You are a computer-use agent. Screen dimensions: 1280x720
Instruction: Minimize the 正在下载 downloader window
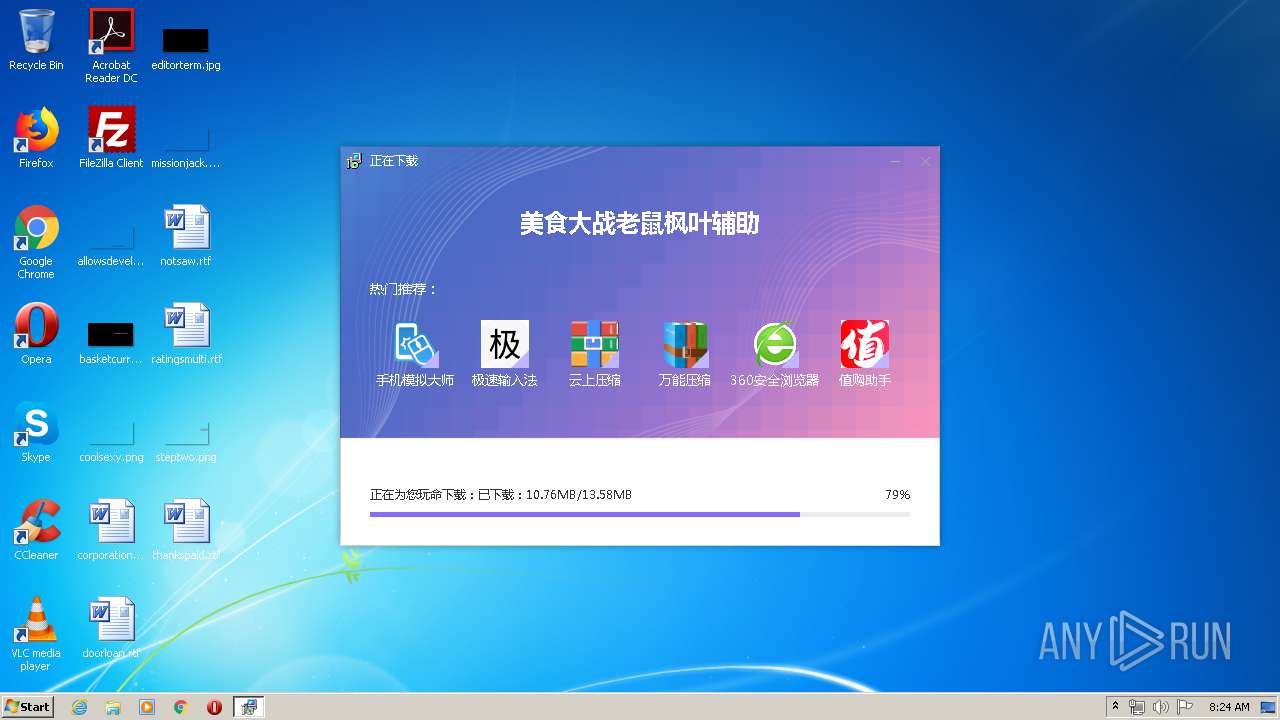point(896,161)
